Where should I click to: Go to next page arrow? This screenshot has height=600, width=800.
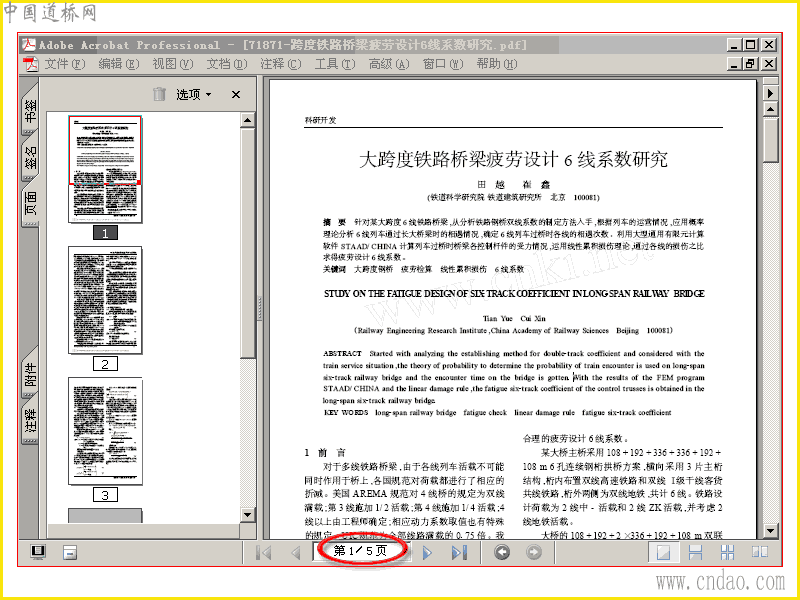click(x=428, y=553)
